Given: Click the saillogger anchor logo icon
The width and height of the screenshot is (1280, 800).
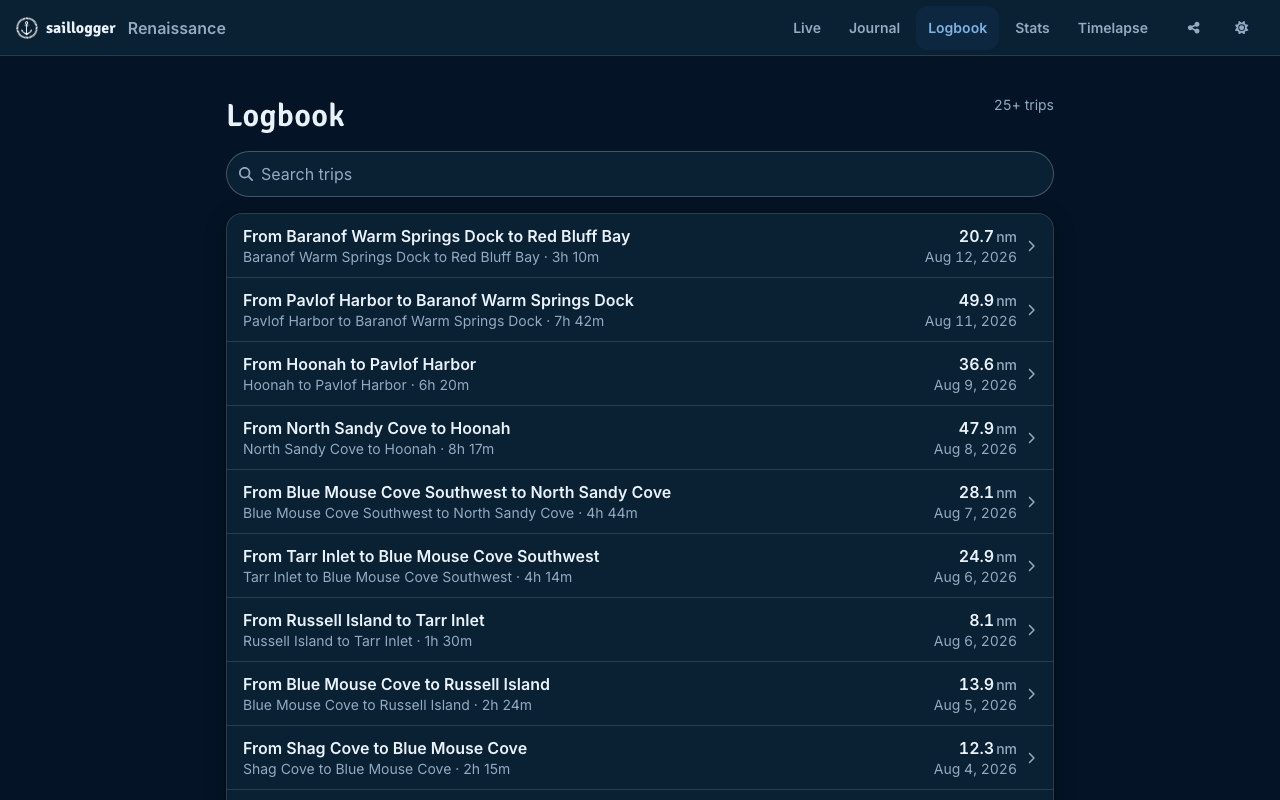Looking at the screenshot, I should (27, 28).
